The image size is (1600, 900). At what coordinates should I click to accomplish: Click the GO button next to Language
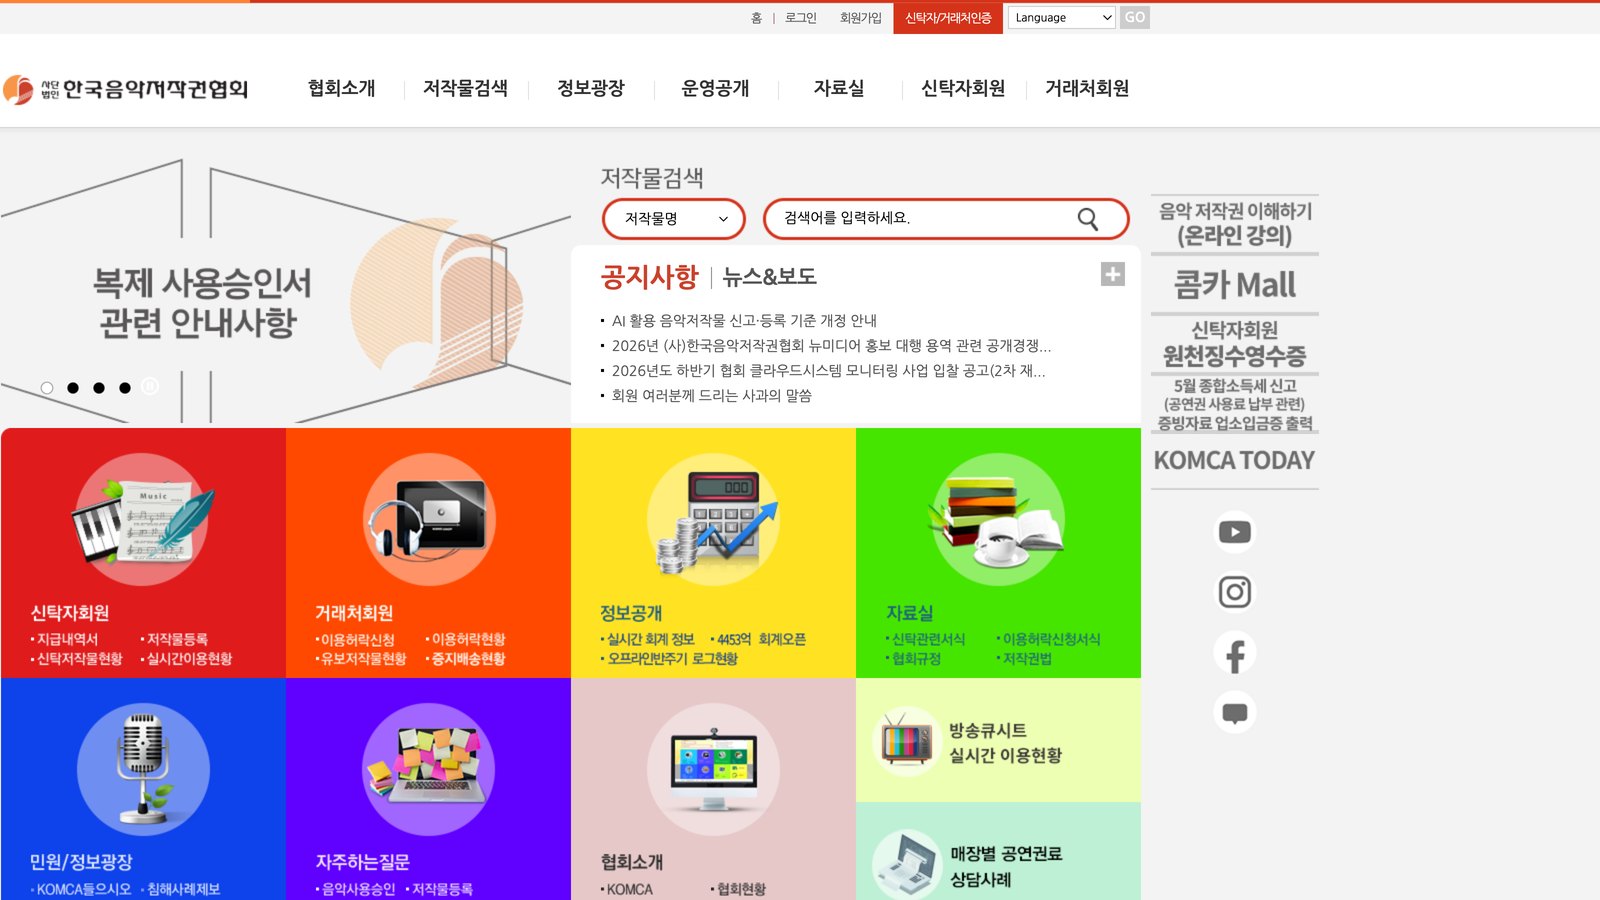(1134, 17)
